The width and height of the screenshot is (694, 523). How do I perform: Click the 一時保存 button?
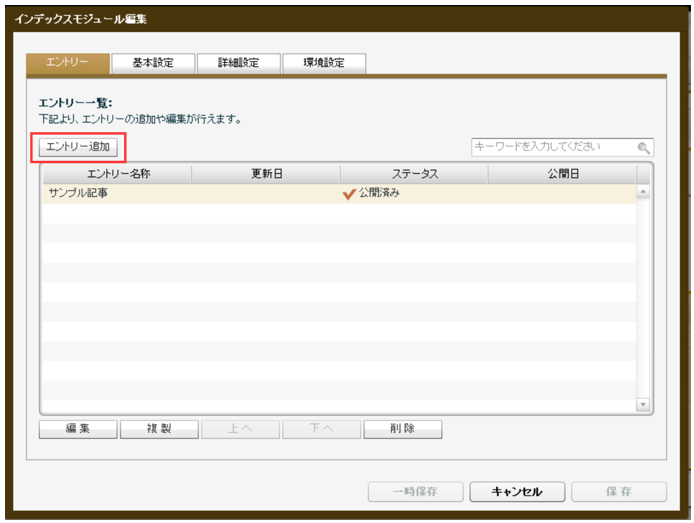(x=416, y=492)
